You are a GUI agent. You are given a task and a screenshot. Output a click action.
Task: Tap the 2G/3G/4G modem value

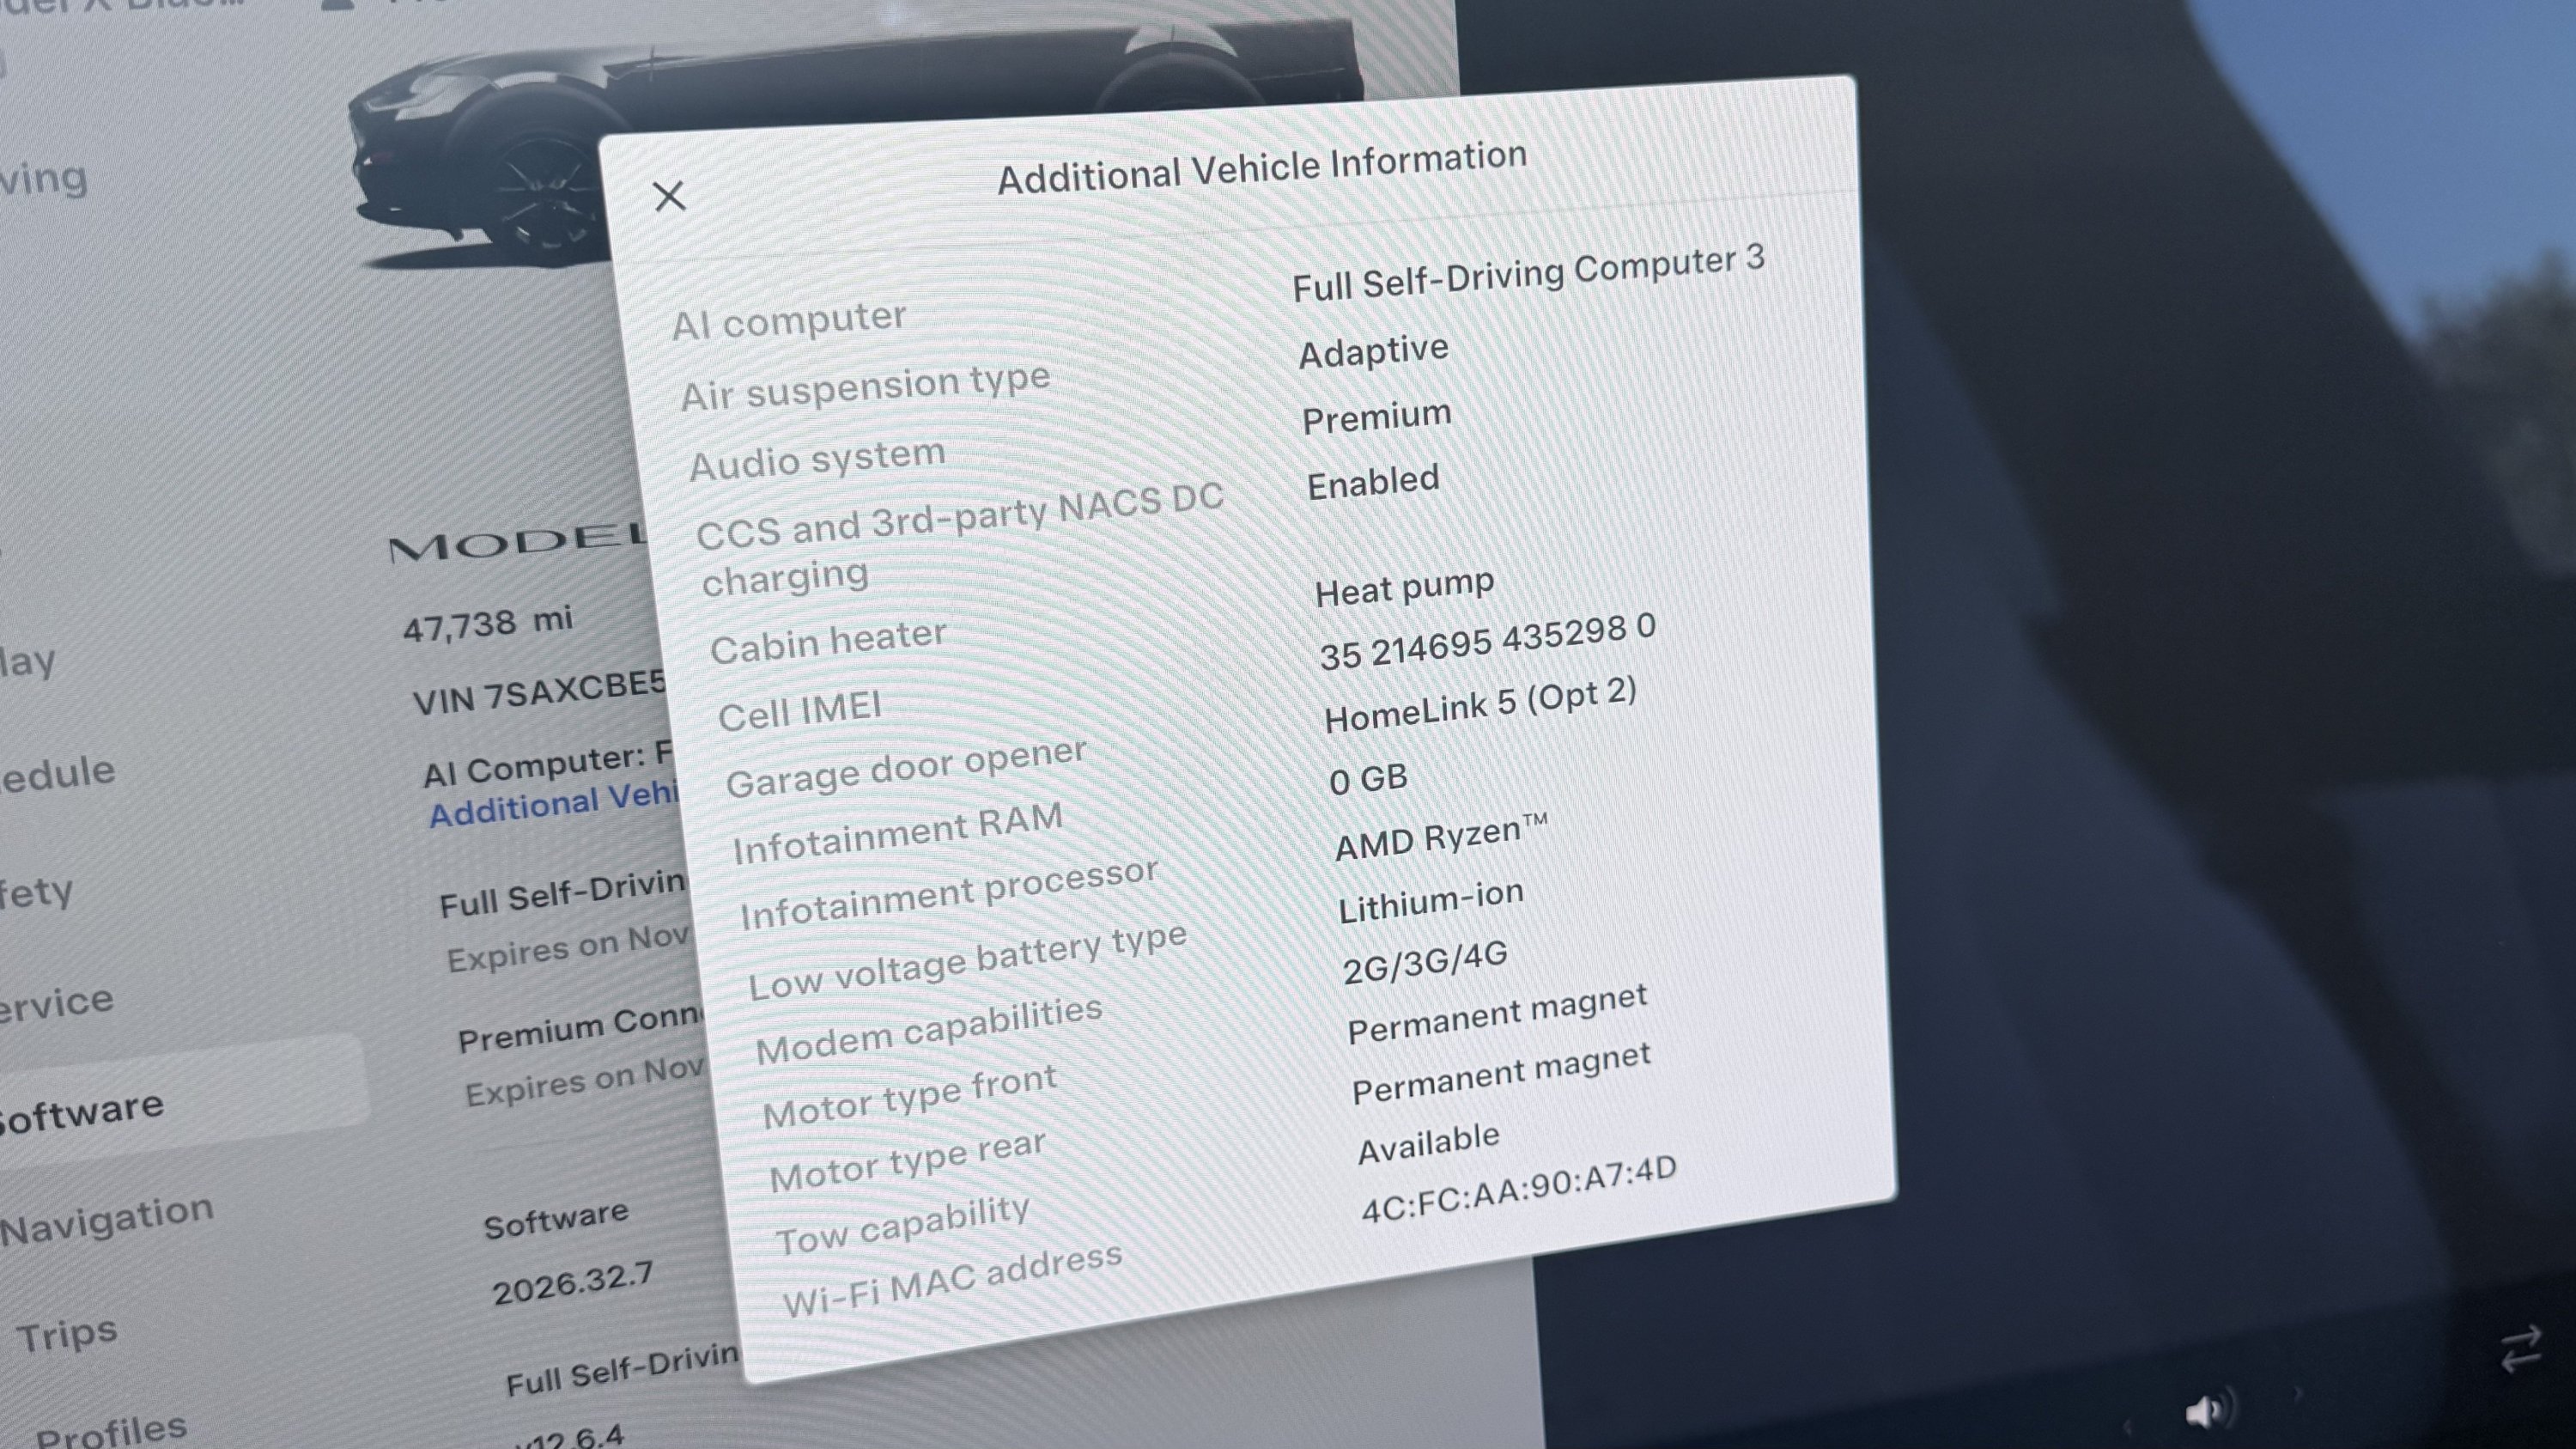point(1424,962)
